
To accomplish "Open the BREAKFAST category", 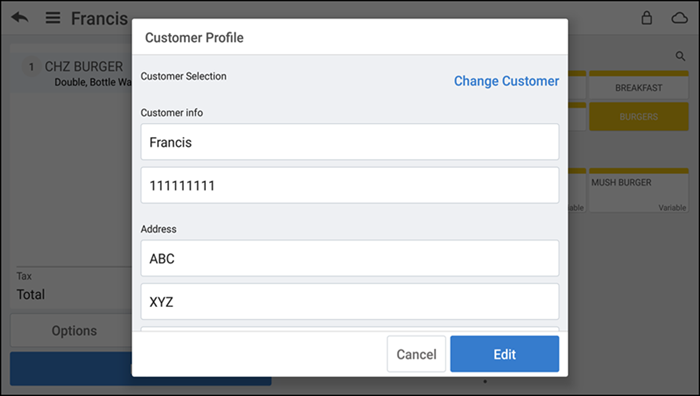I will (638, 85).
